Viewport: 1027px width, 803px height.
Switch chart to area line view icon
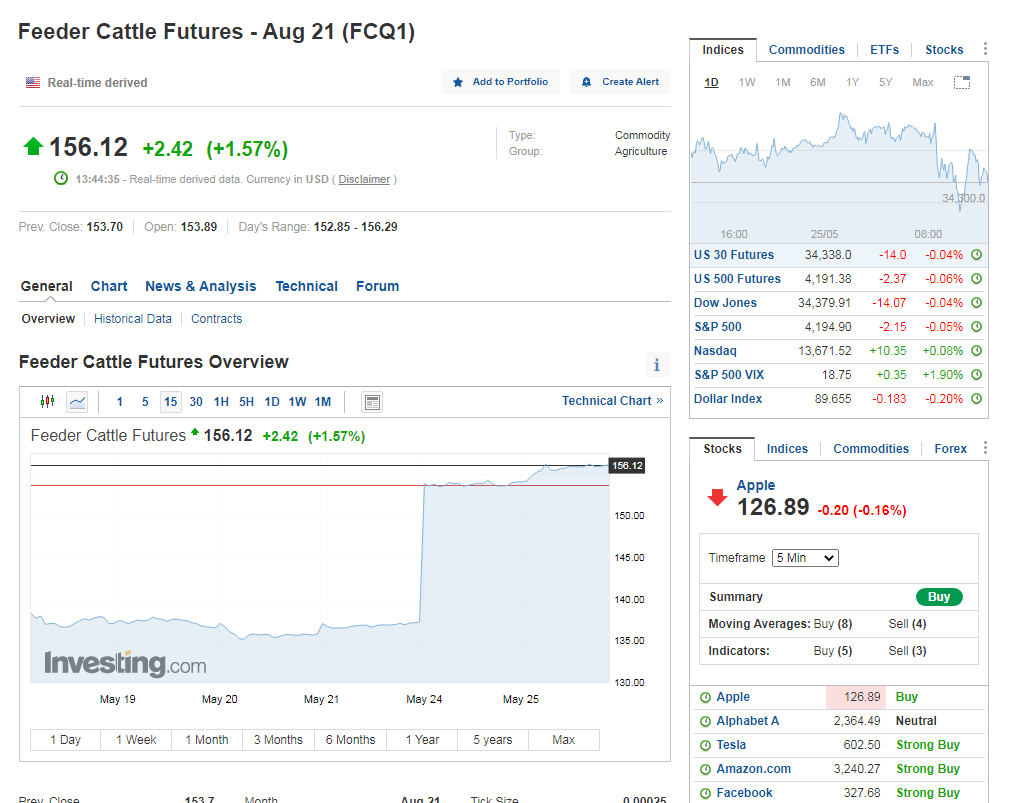(77, 402)
